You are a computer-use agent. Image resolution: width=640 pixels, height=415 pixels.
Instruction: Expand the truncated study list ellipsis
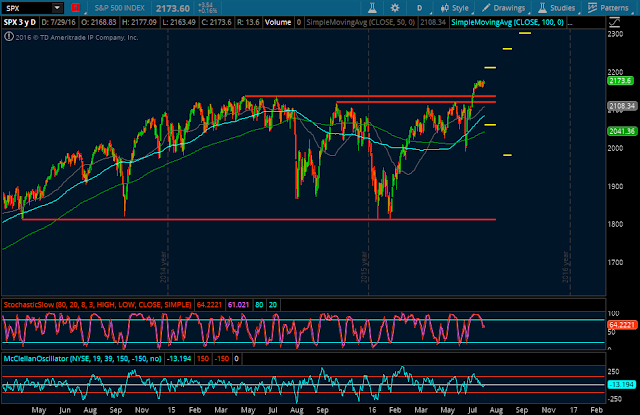pyautogui.click(x=570, y=22)
